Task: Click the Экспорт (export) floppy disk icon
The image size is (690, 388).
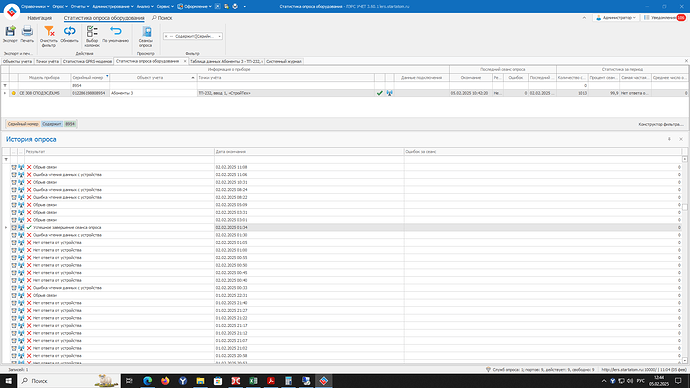Action: point(10,32)
